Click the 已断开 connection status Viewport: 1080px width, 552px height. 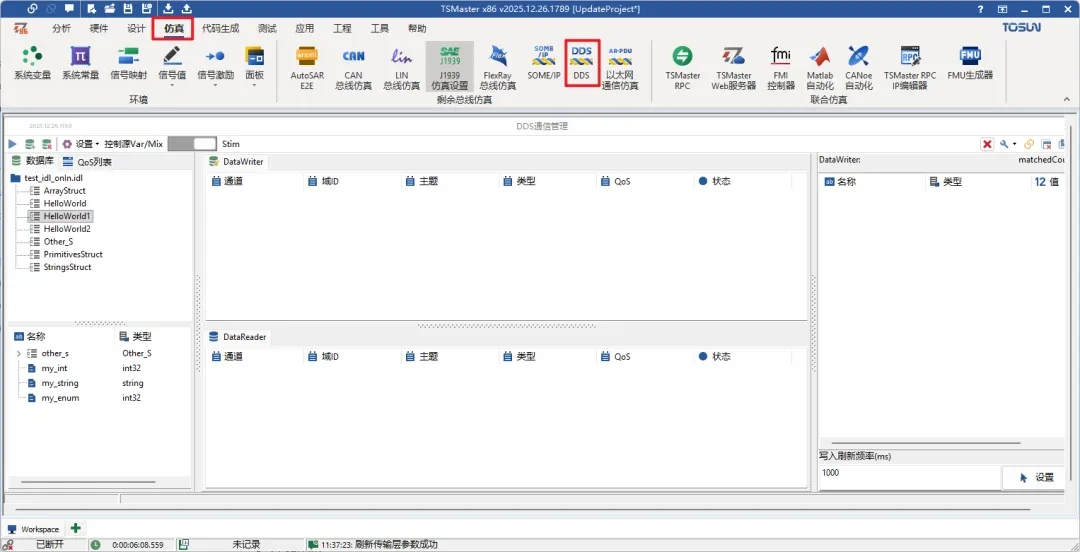[x=50, y=544]
